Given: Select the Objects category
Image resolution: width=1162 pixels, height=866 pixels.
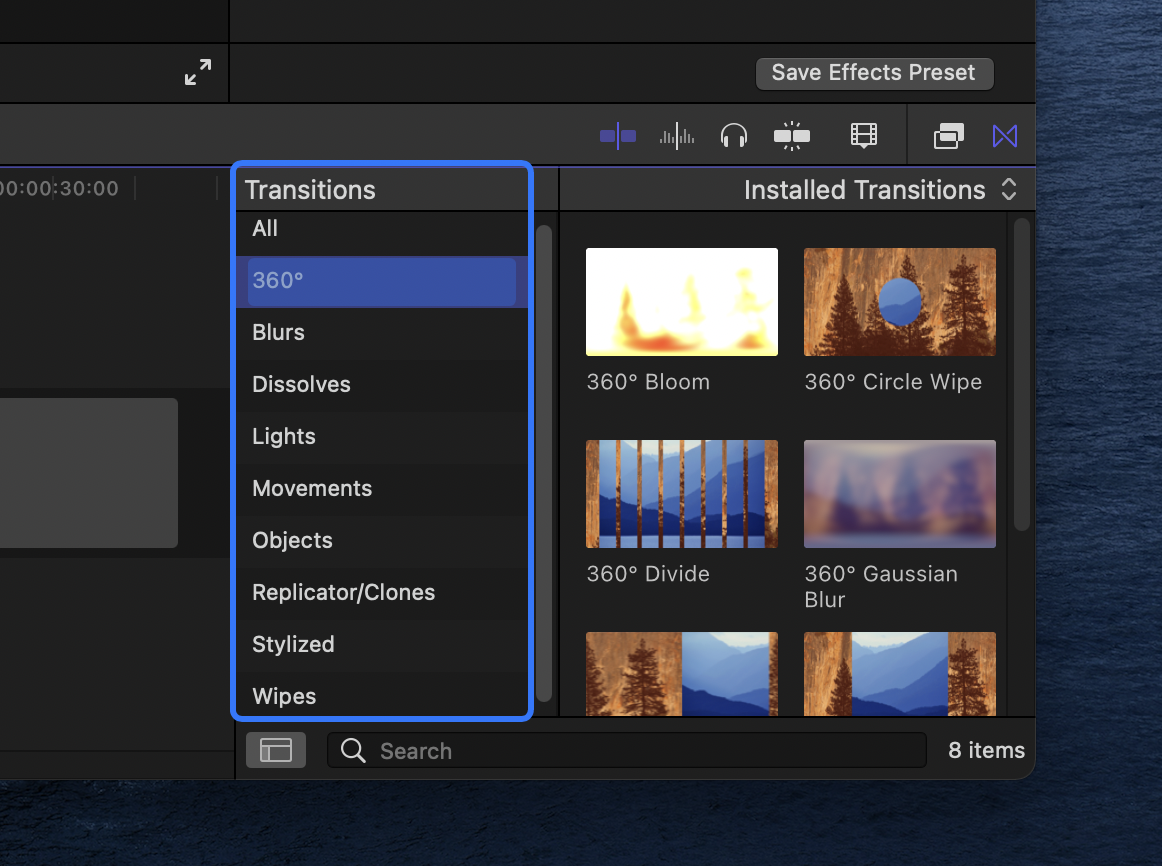Looking at the screenshot, I should click(x=382, y=540).
